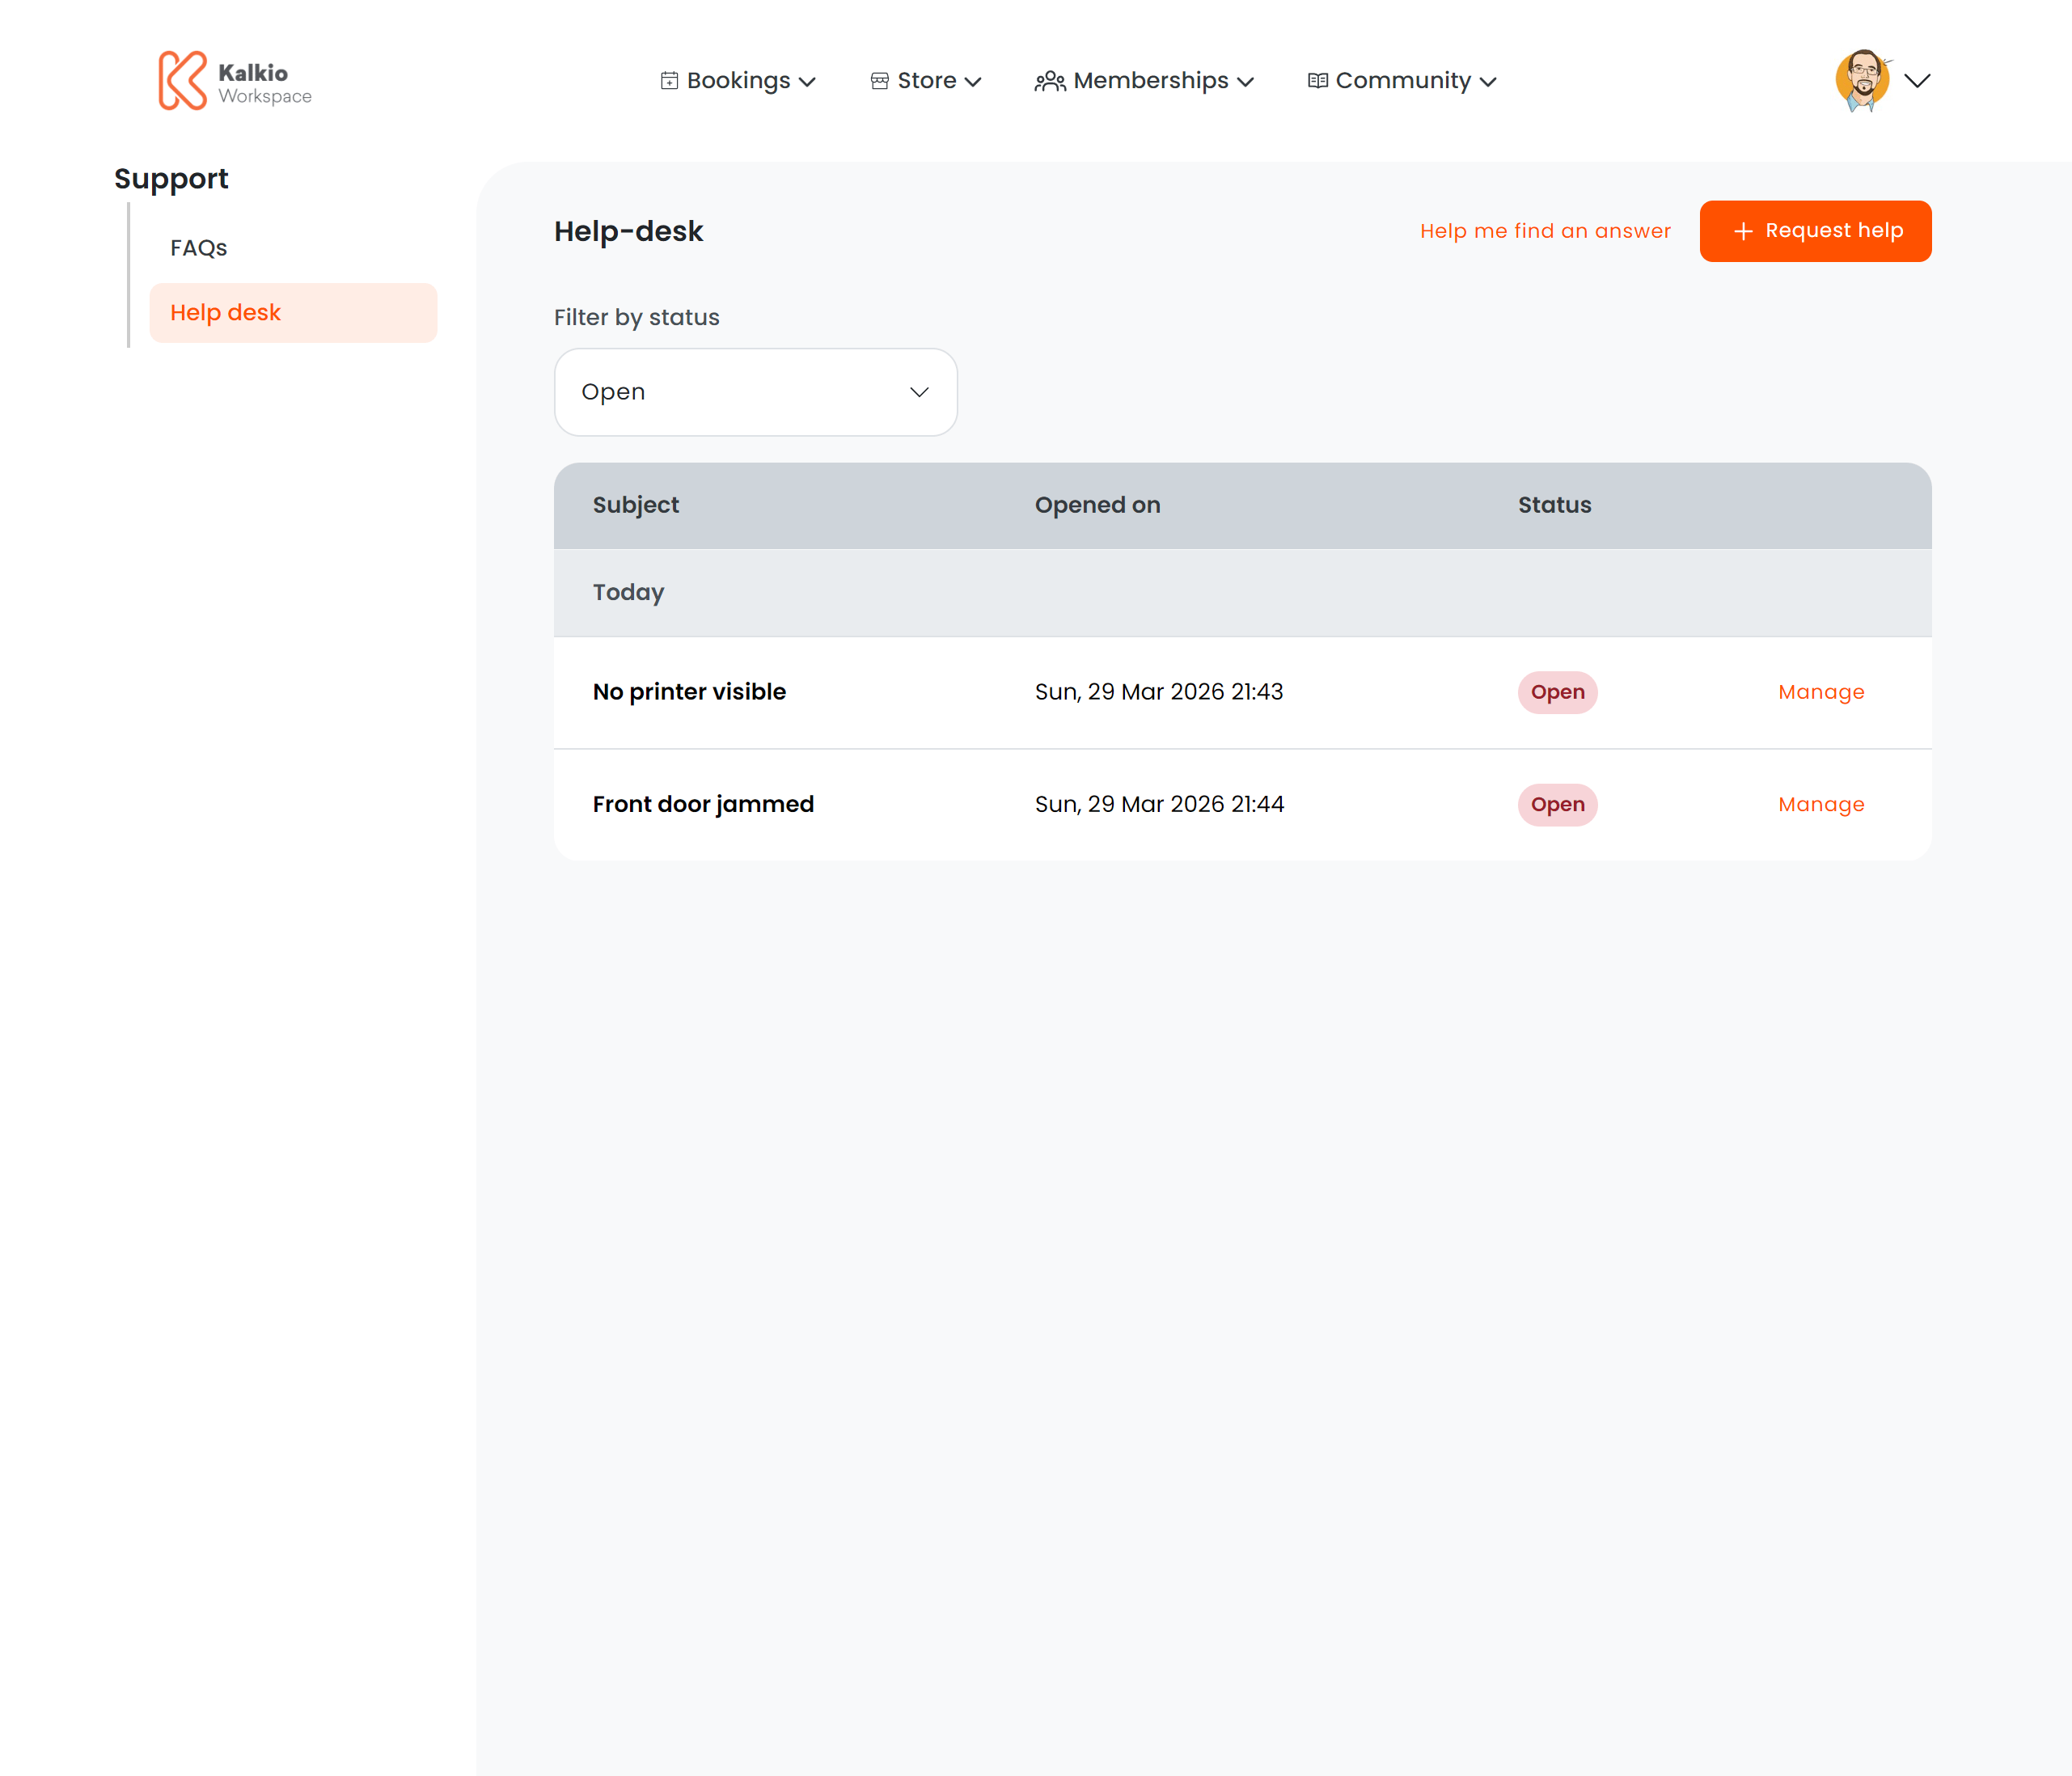Click the Store shop icon

880,81
